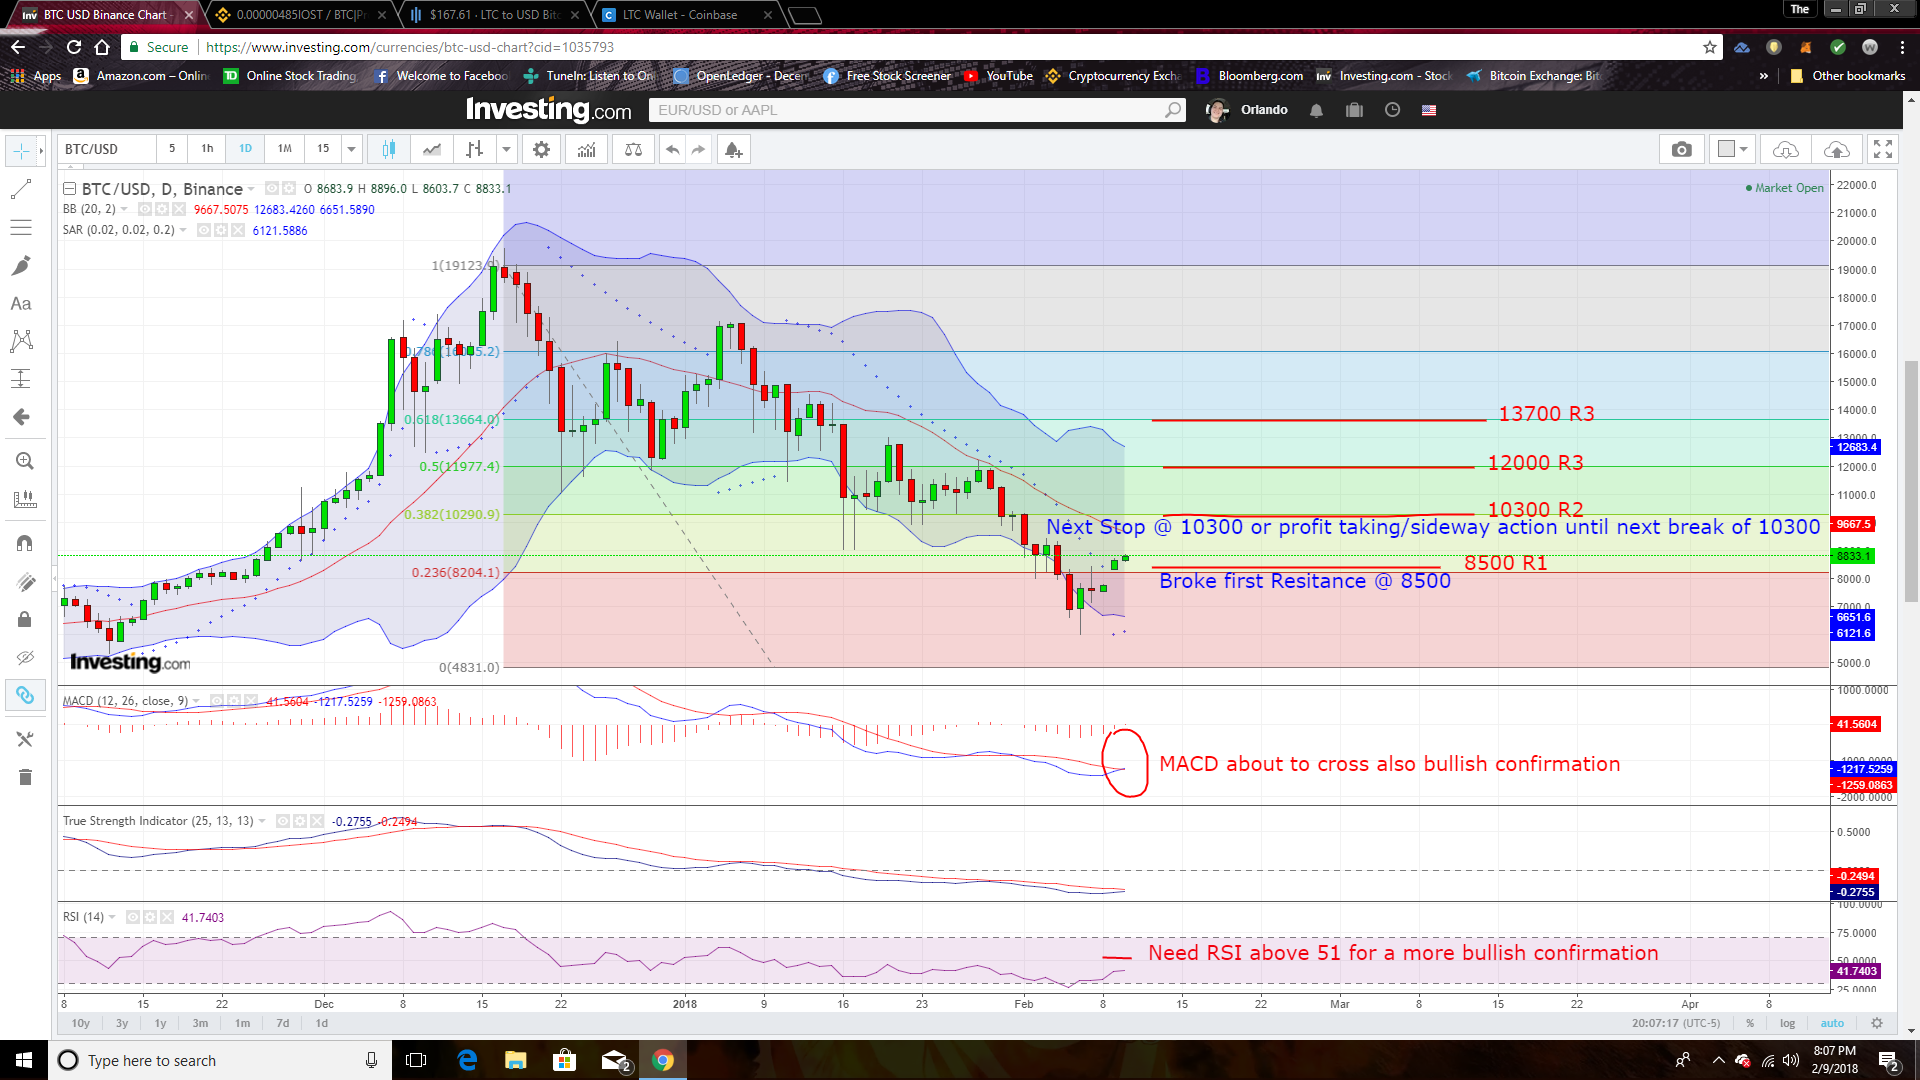
Task: Click the zoom in magnifier tool
Action: pos(24,461)
